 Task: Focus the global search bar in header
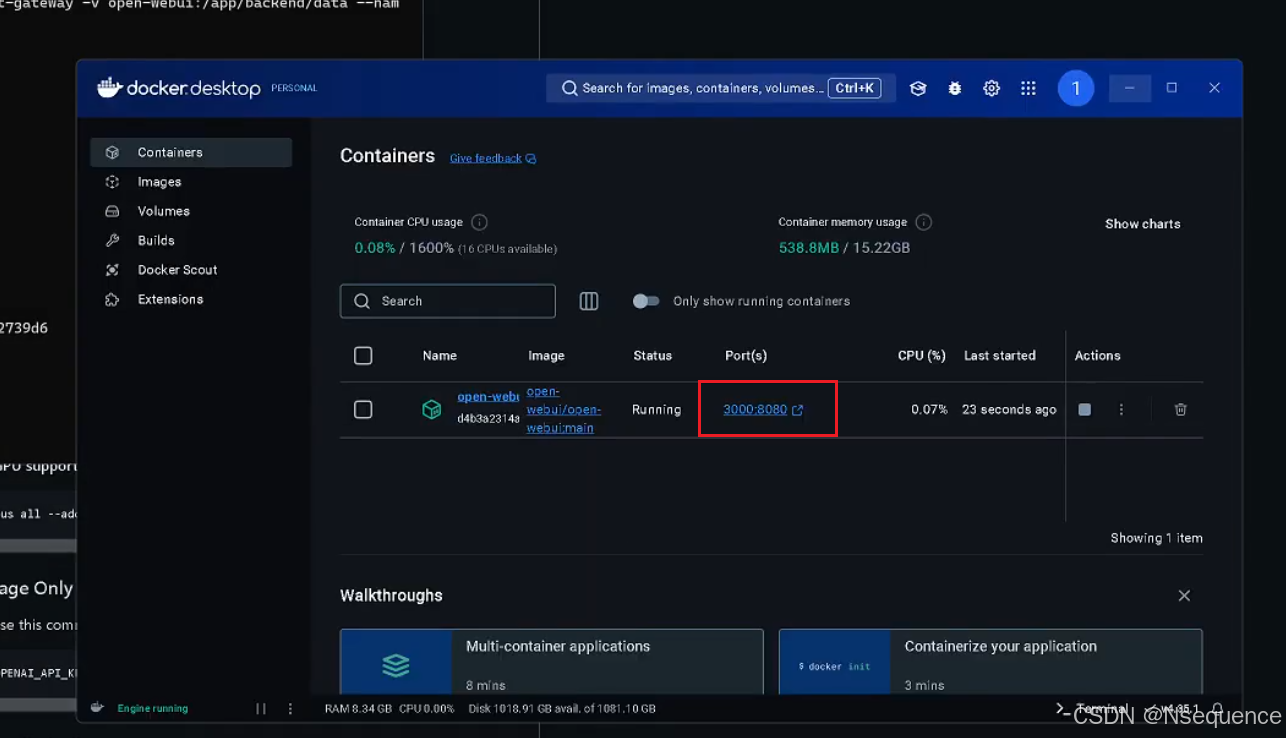(721, 88)
